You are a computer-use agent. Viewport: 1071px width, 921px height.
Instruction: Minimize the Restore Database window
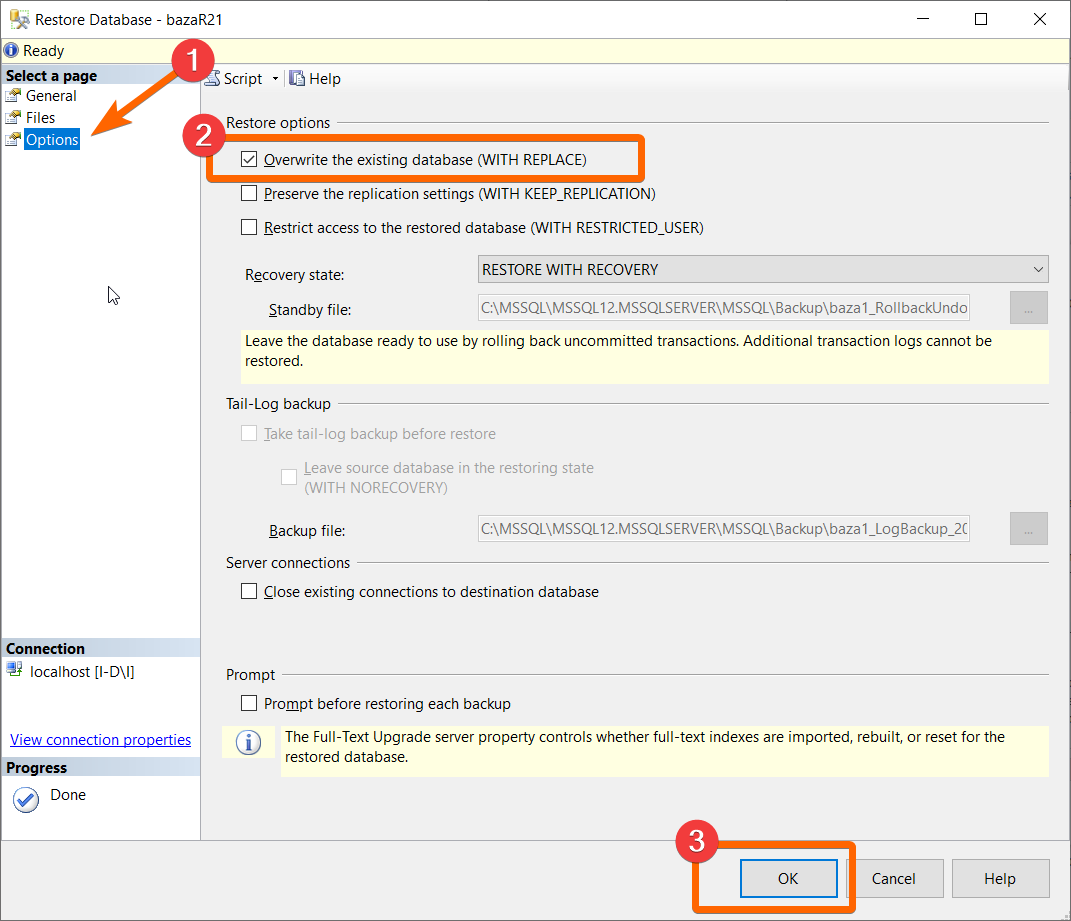click(x=923, y=19)
